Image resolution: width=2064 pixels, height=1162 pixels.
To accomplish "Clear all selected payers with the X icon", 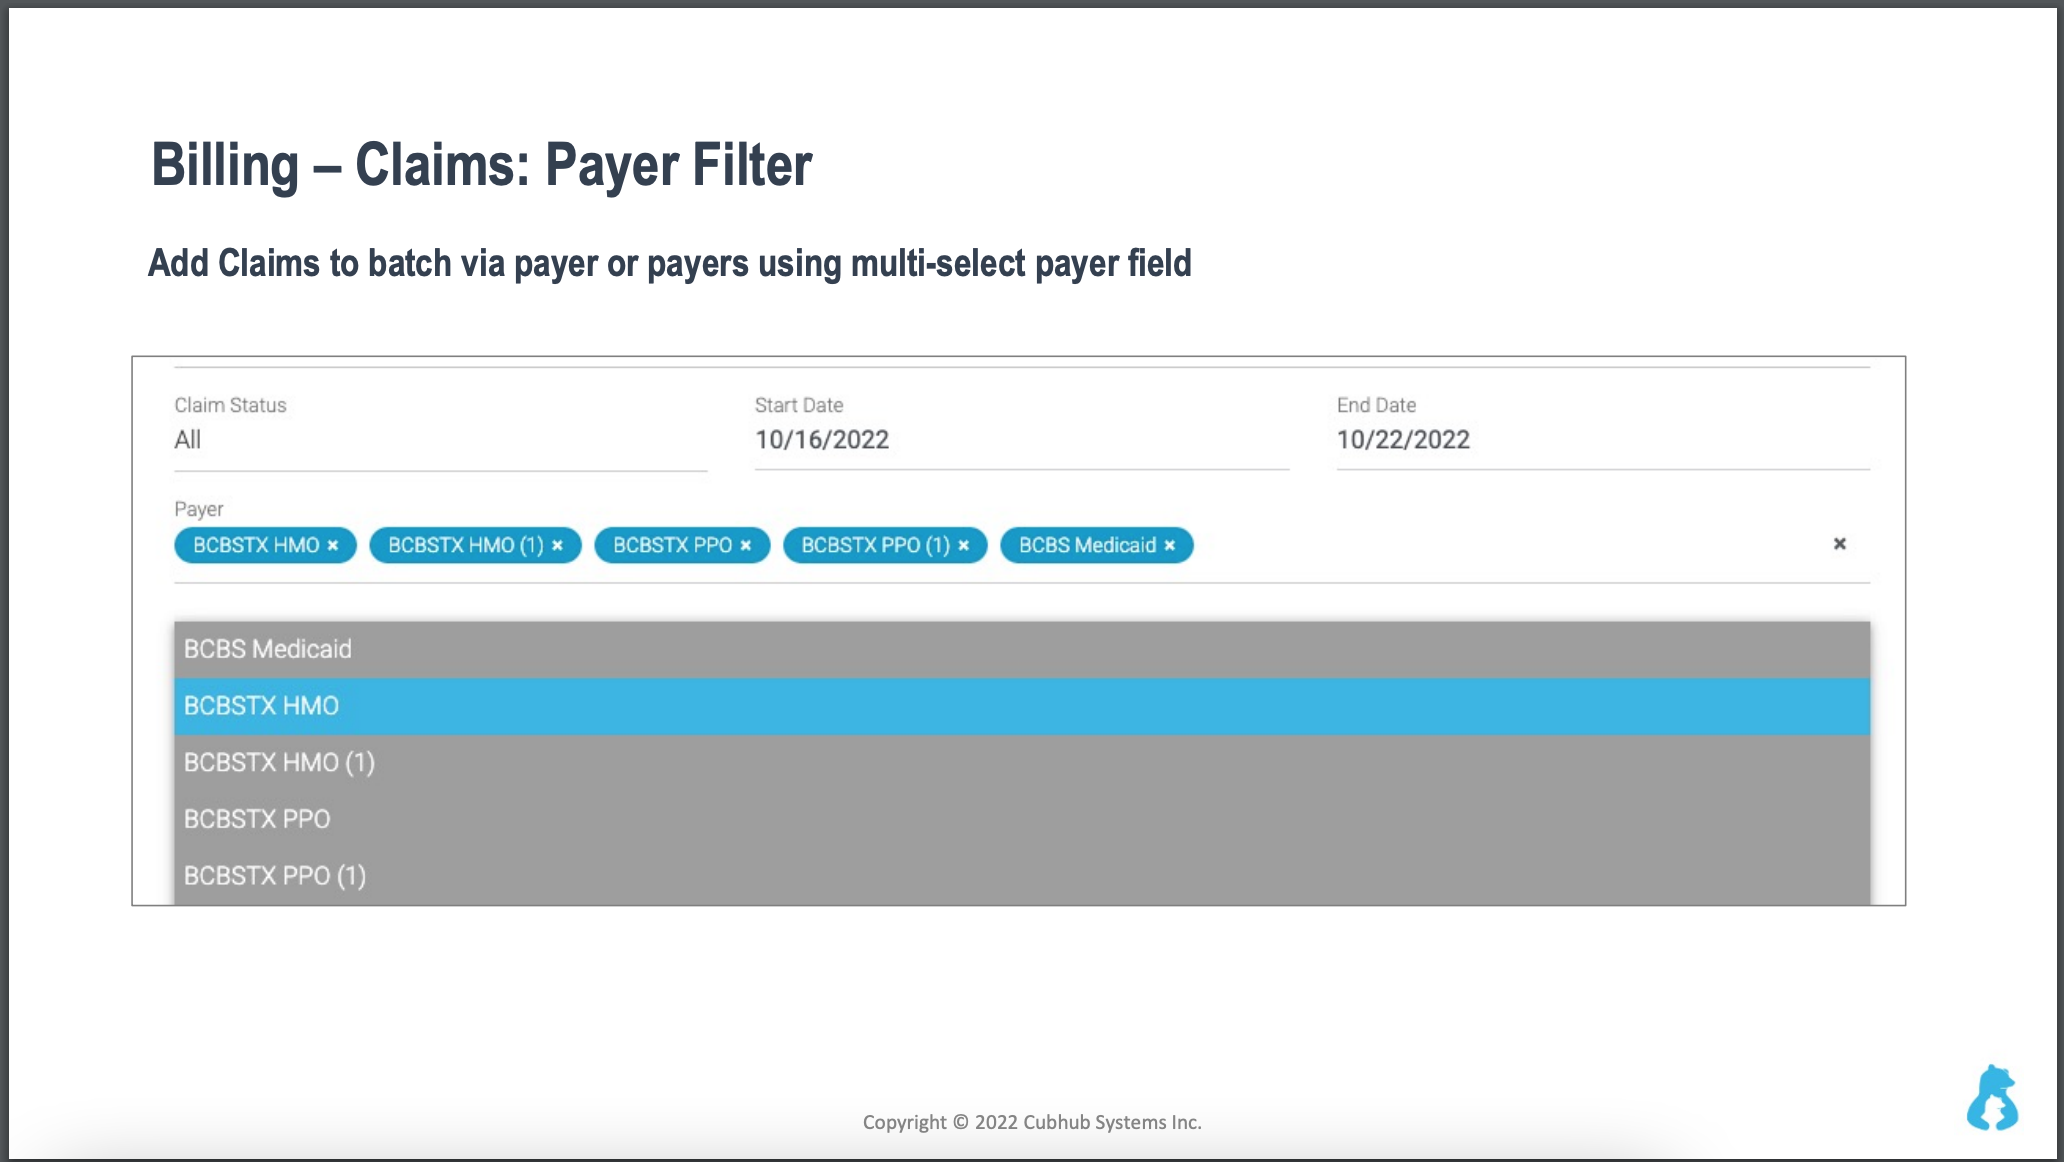I will coord(1839,544).
